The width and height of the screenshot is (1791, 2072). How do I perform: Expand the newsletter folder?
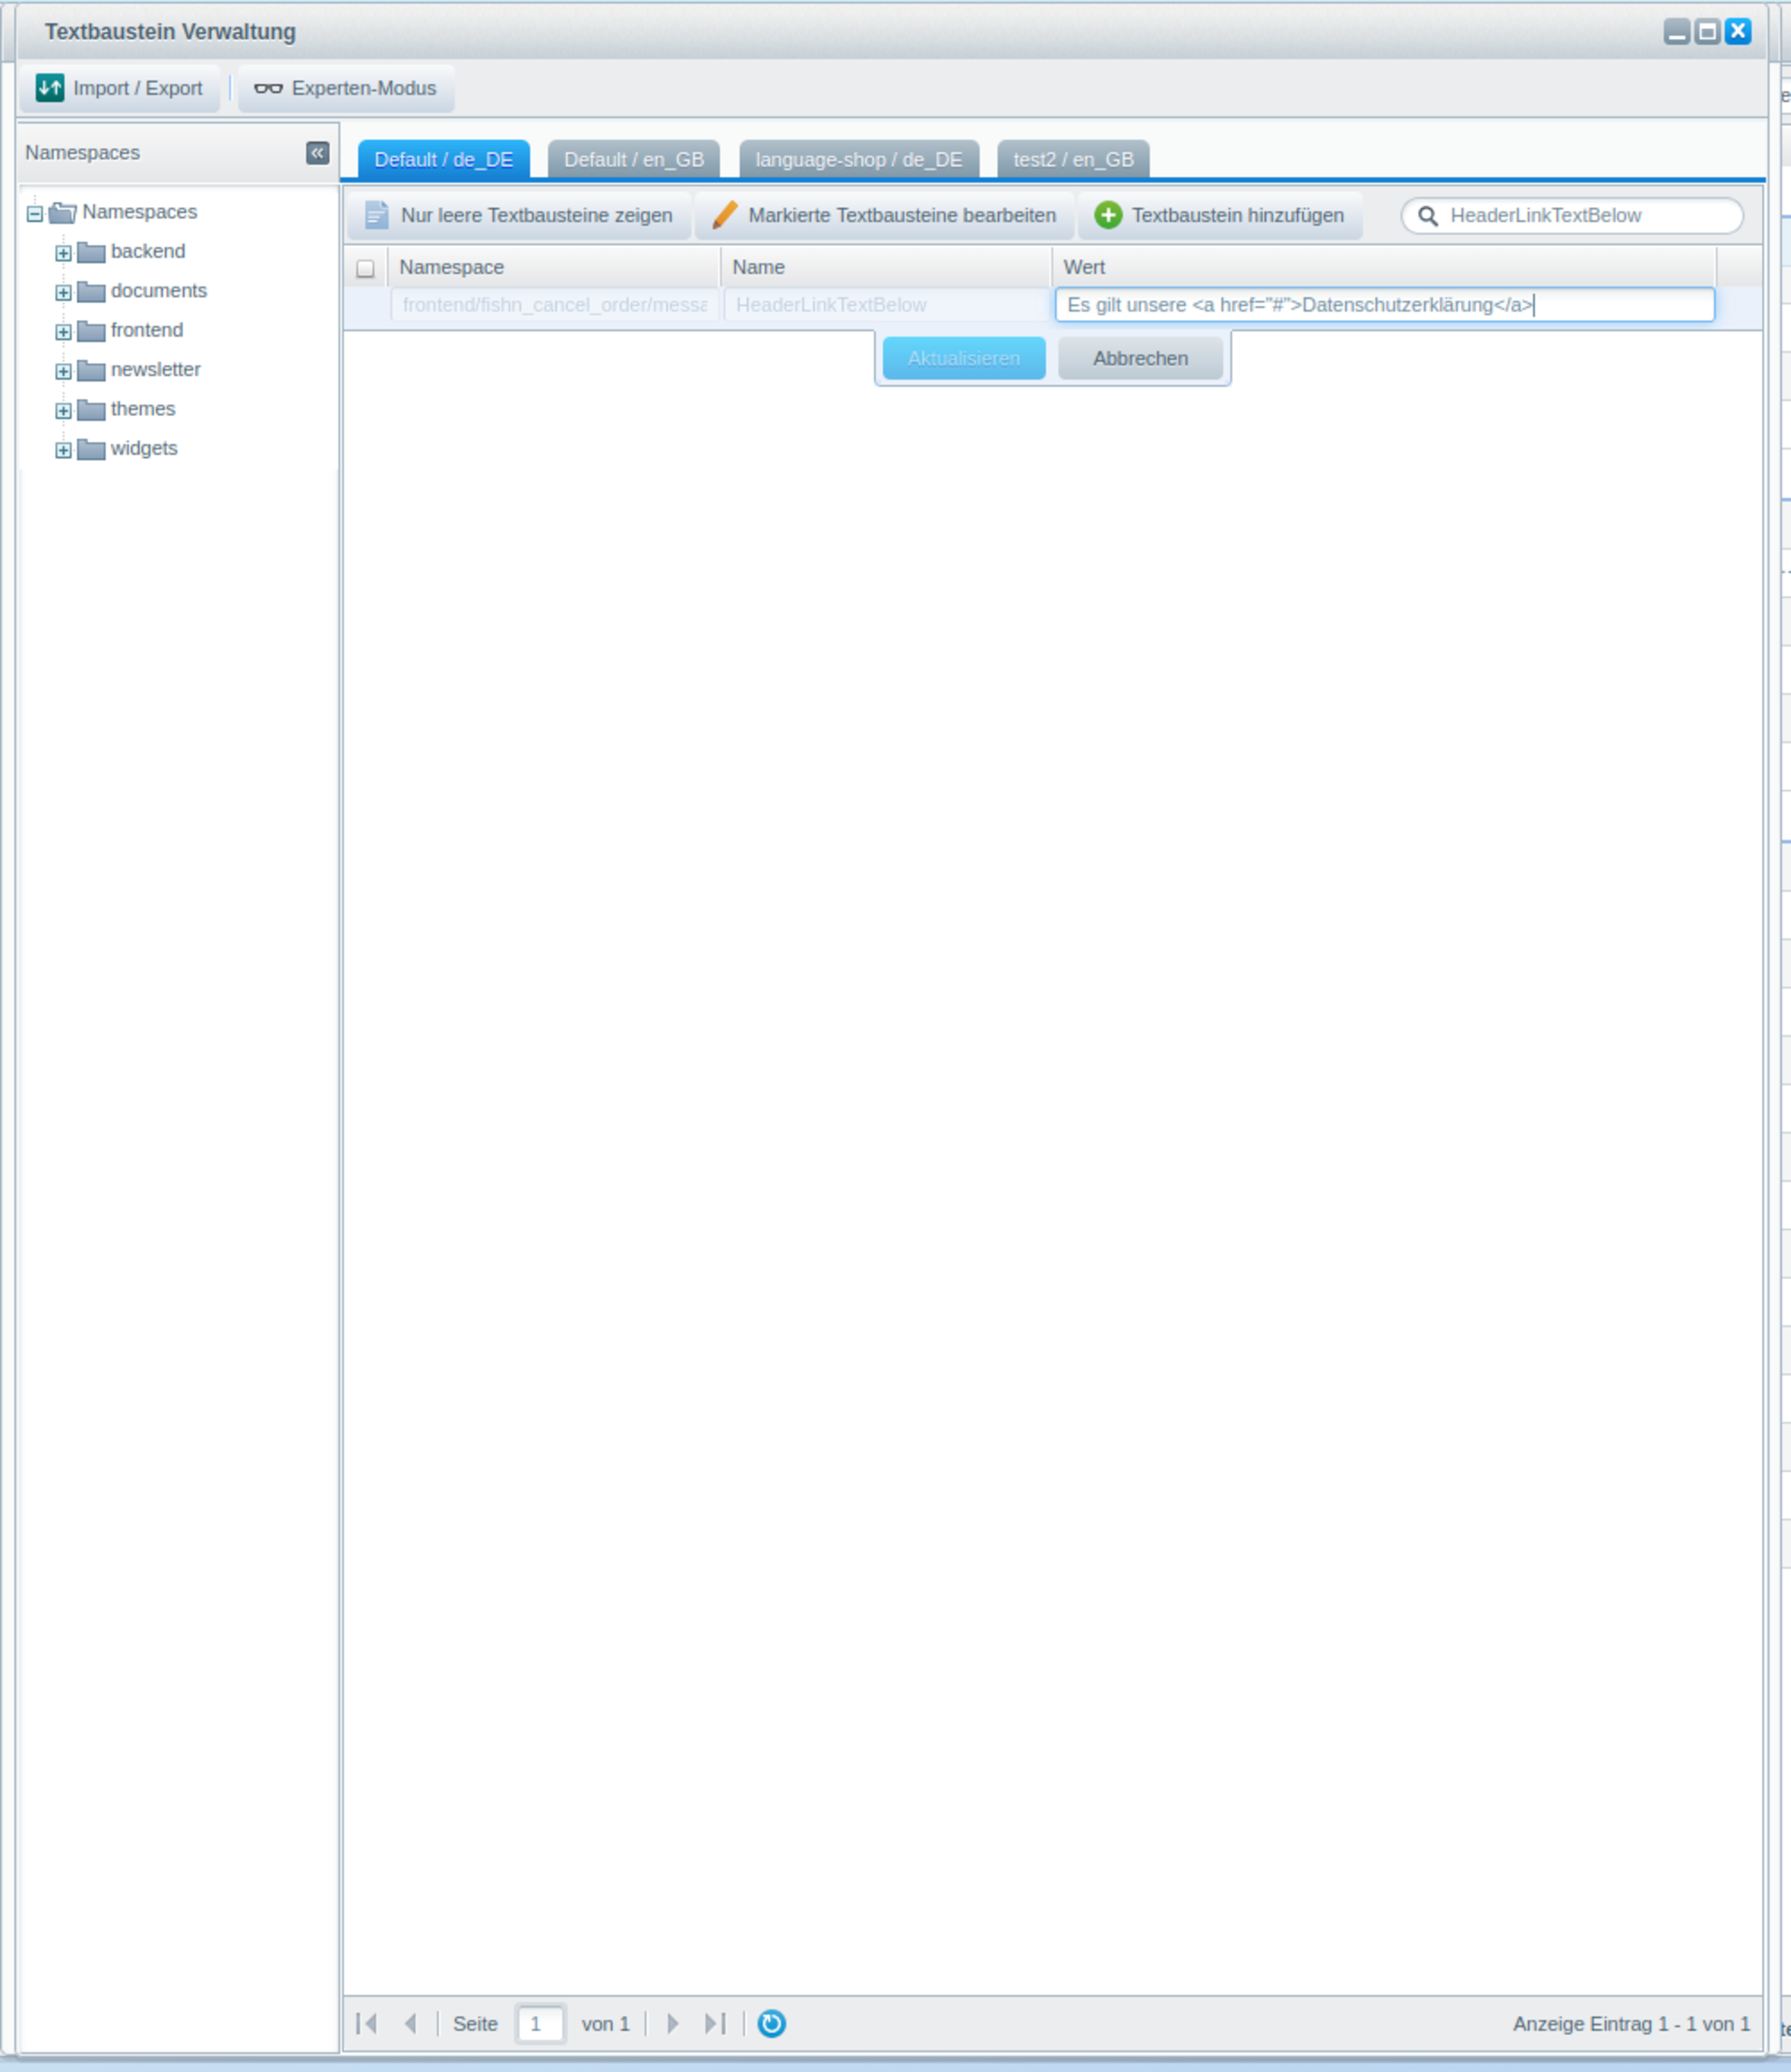click(63, 371)
